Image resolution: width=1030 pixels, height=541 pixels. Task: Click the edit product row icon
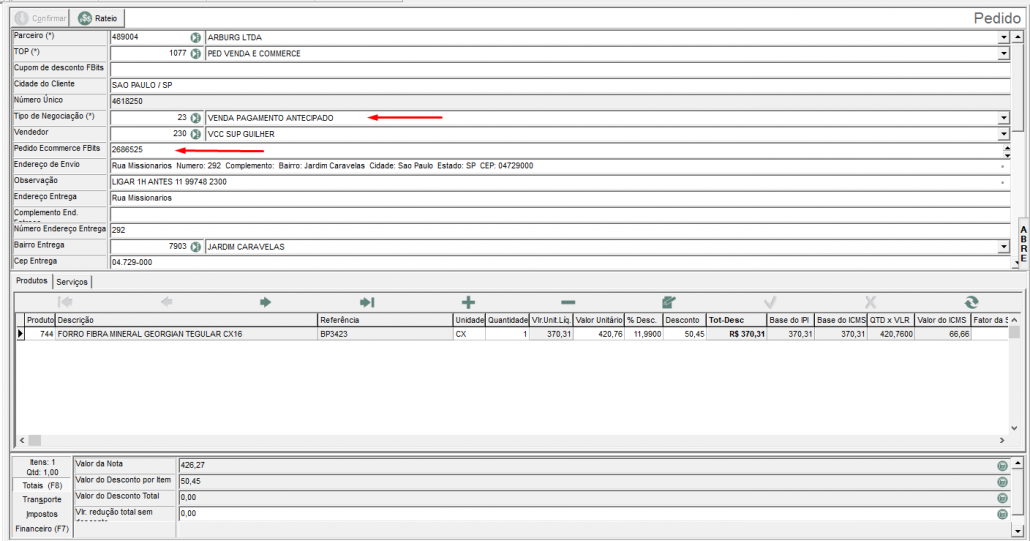pos(669,302)
